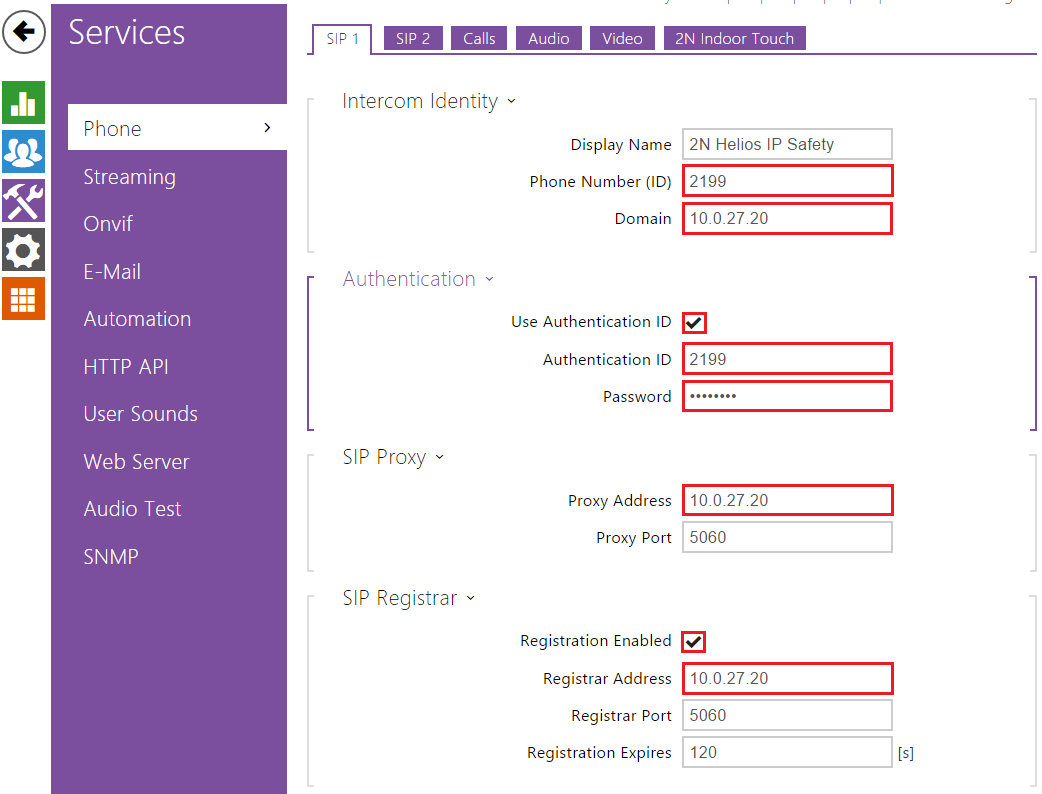The image size is (1042, 794).
Task: Open Streaming in the Services menu
Action: pyautogui.click(x=129, y=177)
